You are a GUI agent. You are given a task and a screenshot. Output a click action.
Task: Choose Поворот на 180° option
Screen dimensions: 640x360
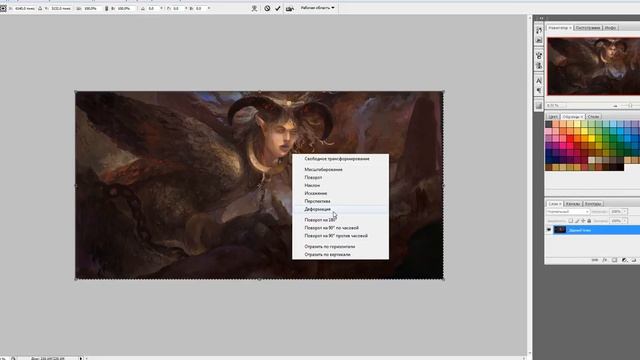click(320, 220)
